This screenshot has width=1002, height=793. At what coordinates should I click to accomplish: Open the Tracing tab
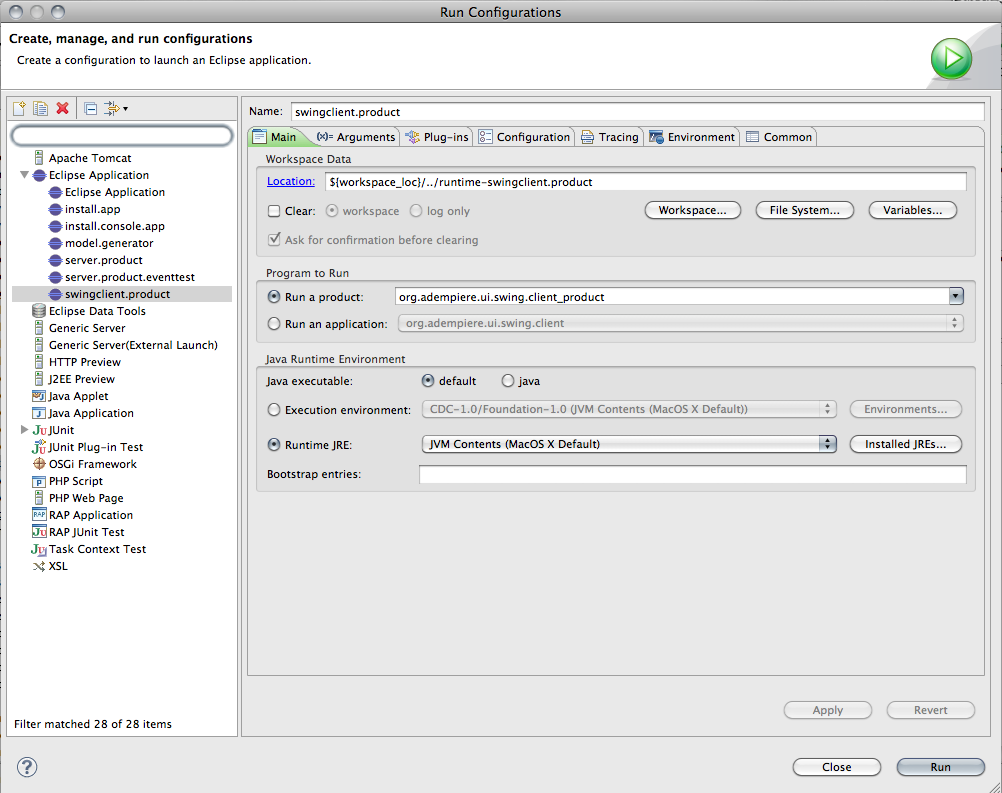pos(610,137)
